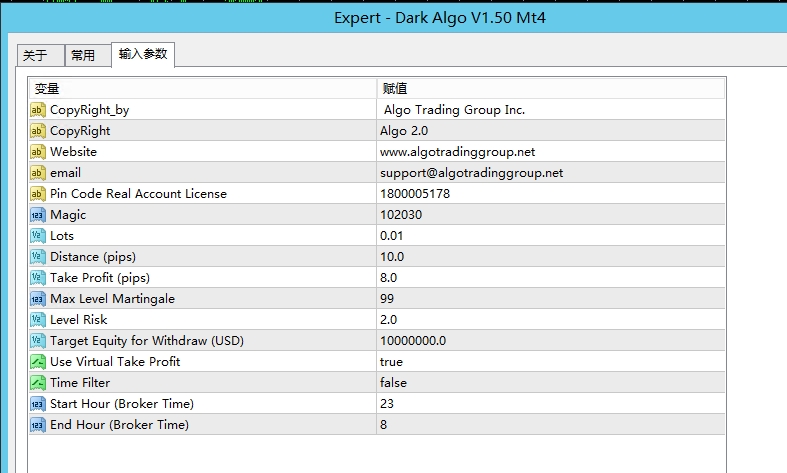Select Pin Code Real Account License label
This screenshot has height=473, width=787.
138,194
